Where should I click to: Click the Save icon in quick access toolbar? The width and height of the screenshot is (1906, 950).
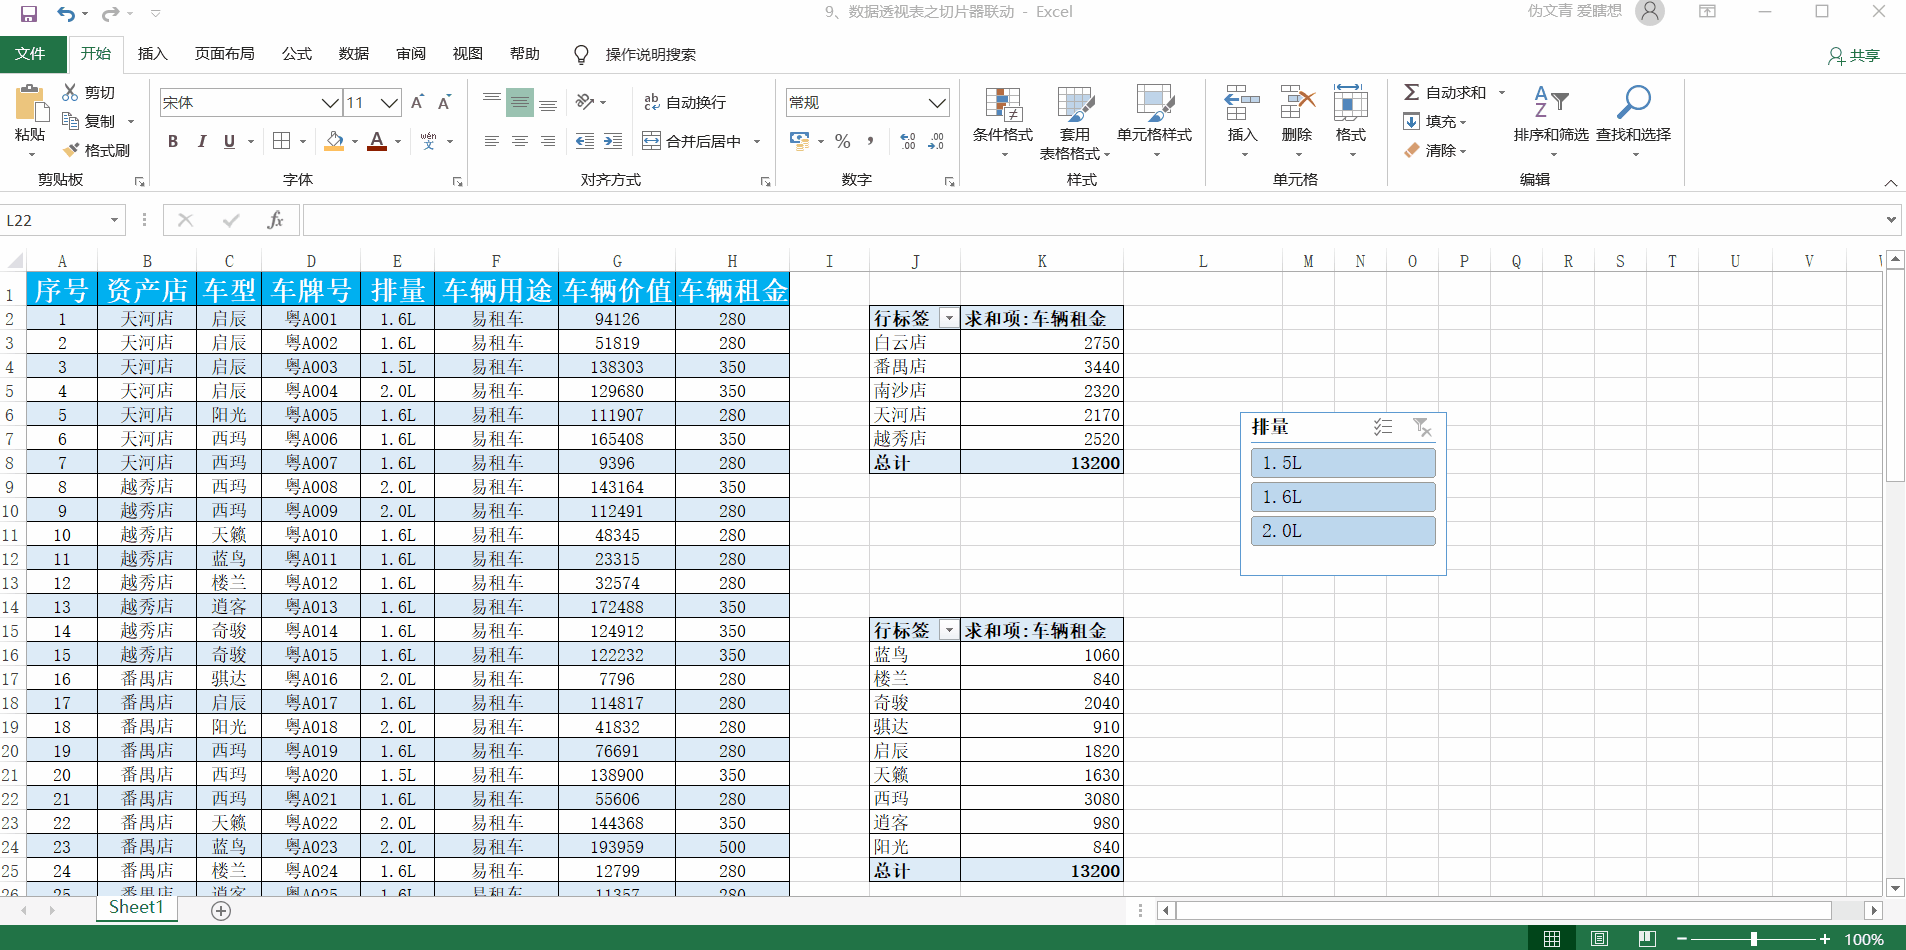(29, 13)
